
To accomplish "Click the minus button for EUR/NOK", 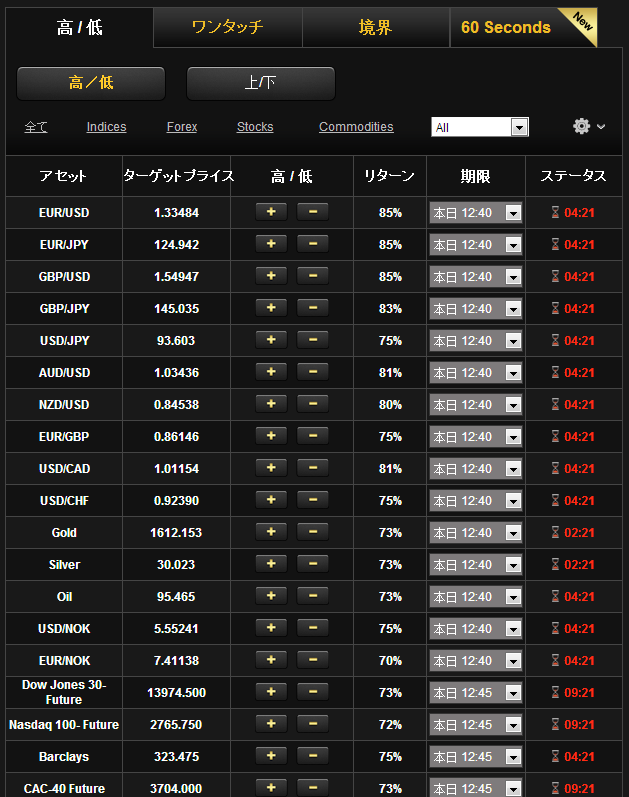I will point(313,660).
